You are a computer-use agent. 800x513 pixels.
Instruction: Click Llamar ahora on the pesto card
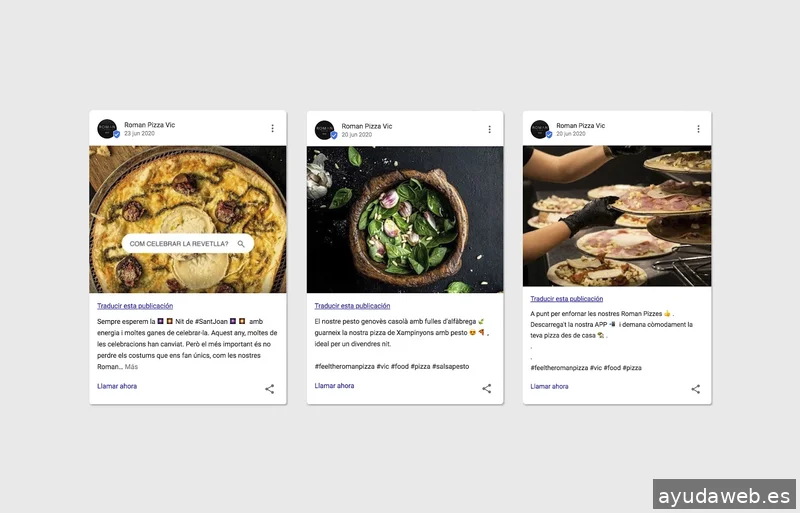tap(334, 385)
